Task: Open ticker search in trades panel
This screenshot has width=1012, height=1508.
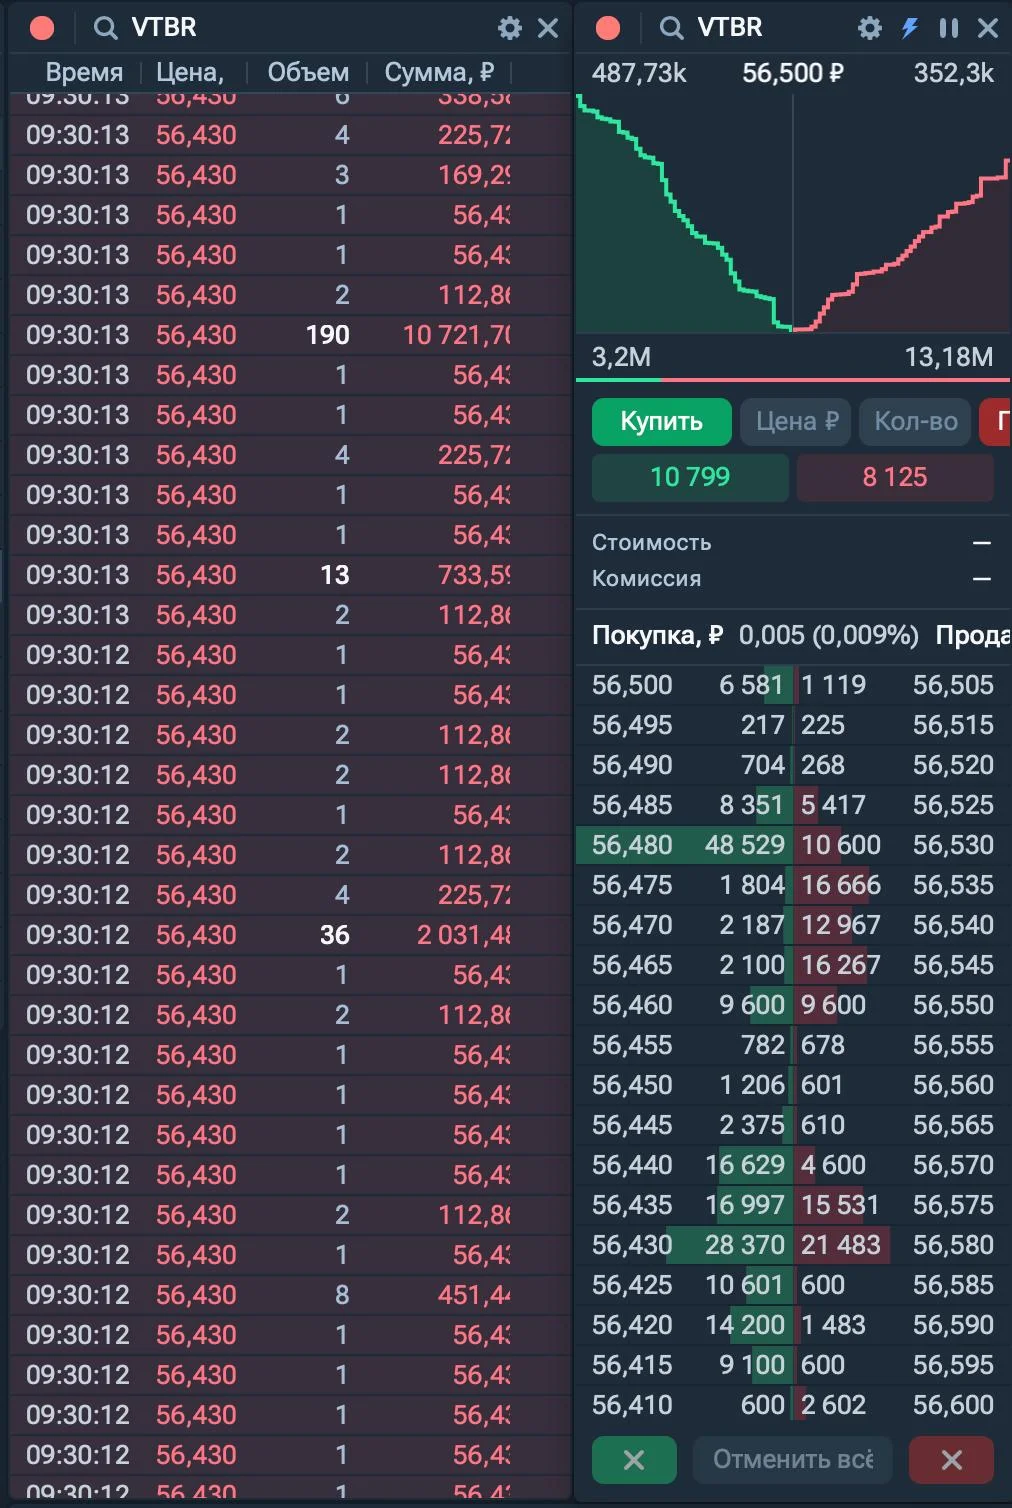Action: pyautogui.click(x=105, y=28)
